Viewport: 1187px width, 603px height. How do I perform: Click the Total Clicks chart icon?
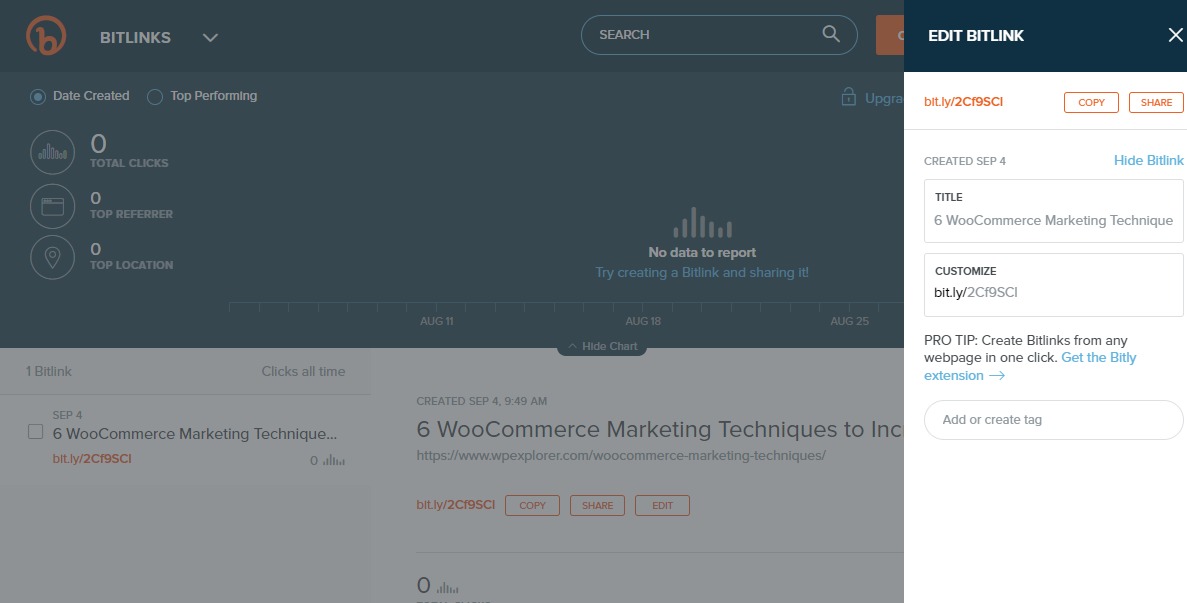point(52,152)
